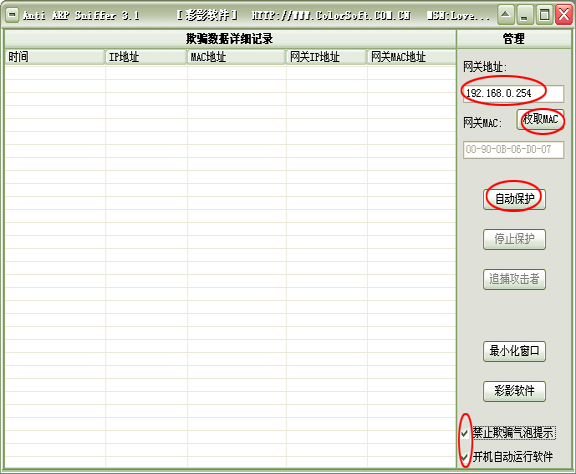Toggle 禁止欺骗气泡提示 checkbox
The width and height of the screenshot is (576, 474).
[x=465, y=433]
